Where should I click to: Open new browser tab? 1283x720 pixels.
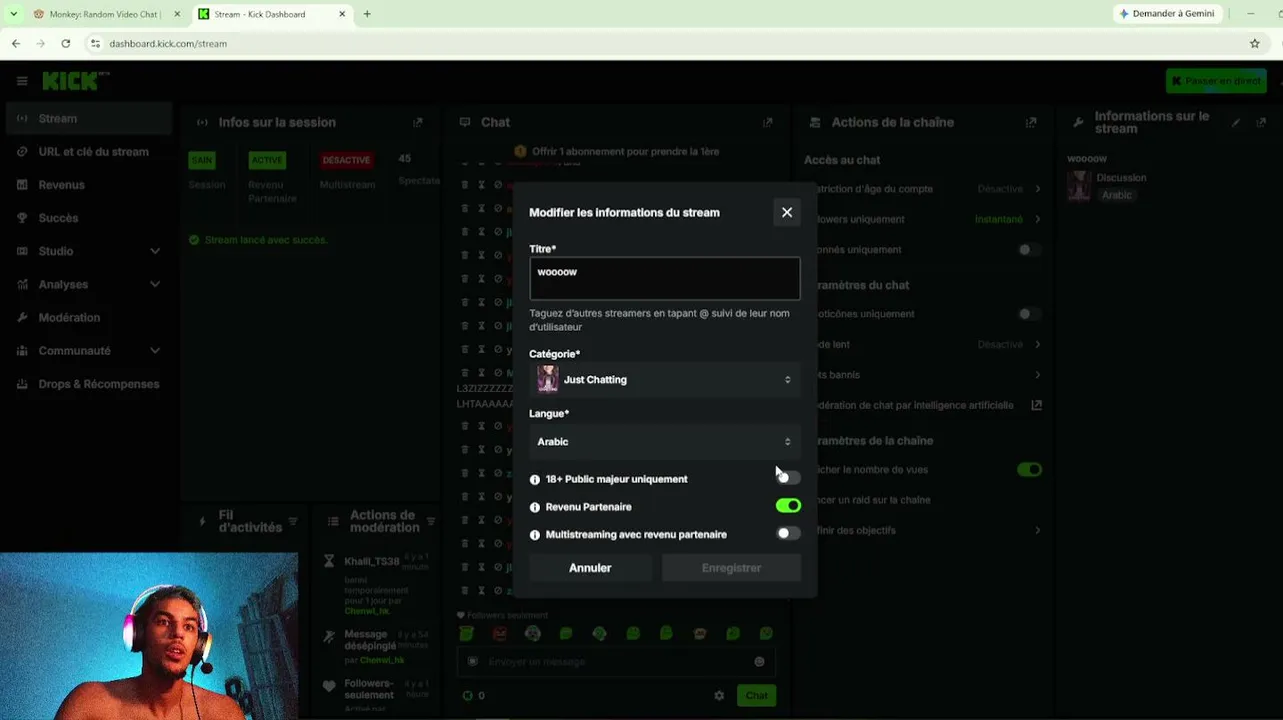pos(367,14)
